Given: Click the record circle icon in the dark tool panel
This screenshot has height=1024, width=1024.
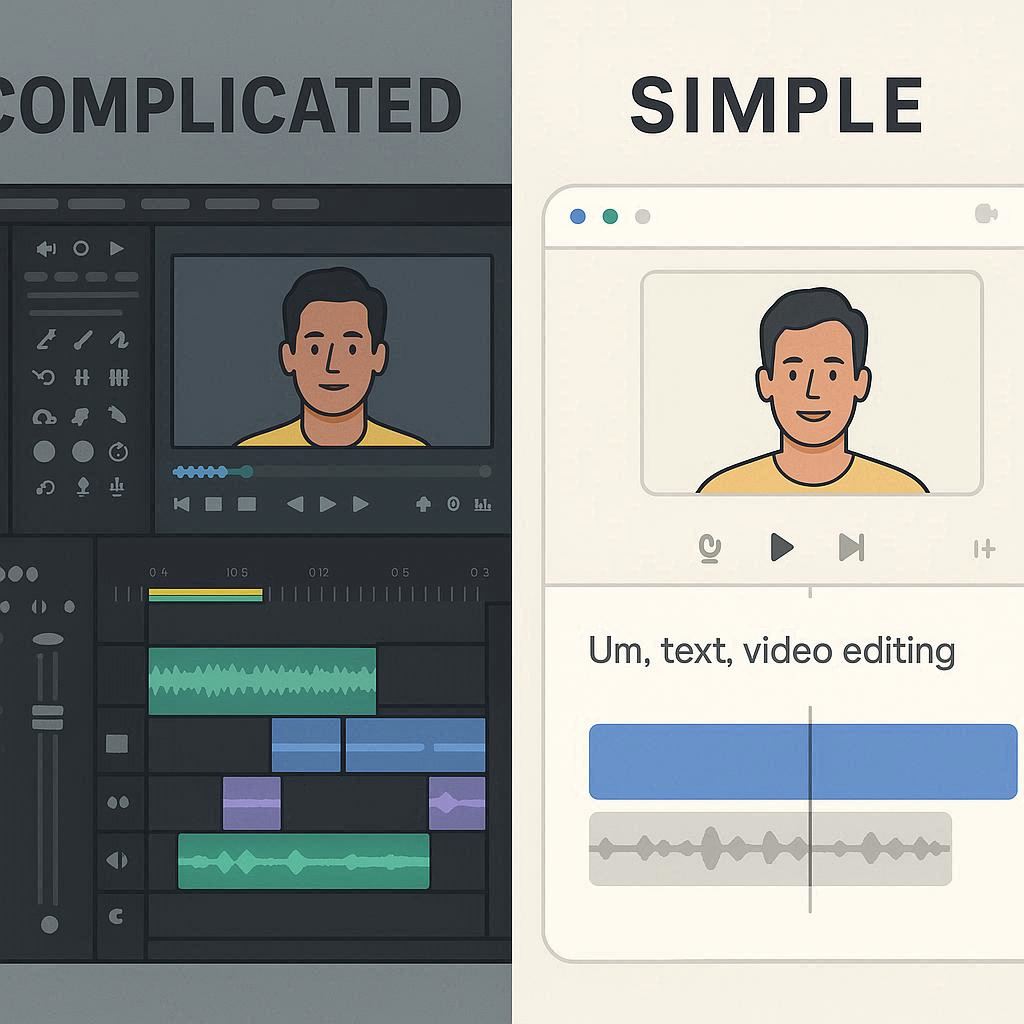Looking at the screenshot, I should (x=81, y=248).
